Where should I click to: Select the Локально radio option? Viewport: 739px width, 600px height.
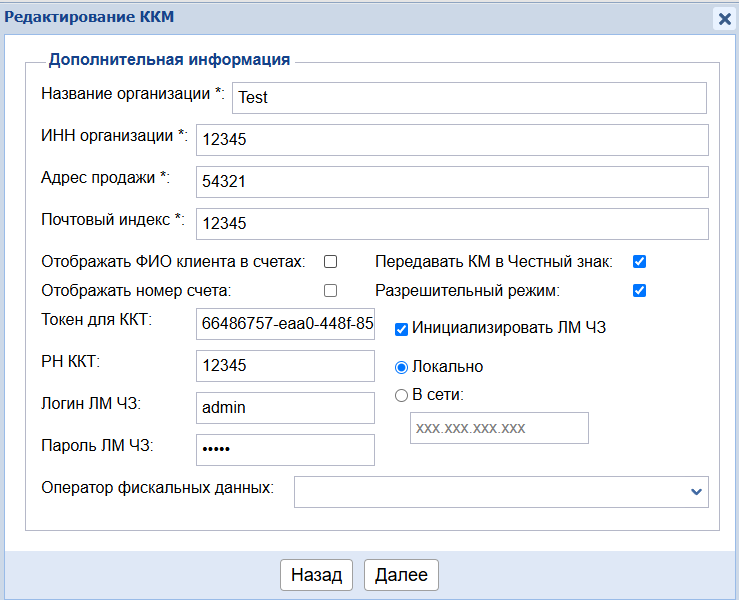[x=401, y=367]
